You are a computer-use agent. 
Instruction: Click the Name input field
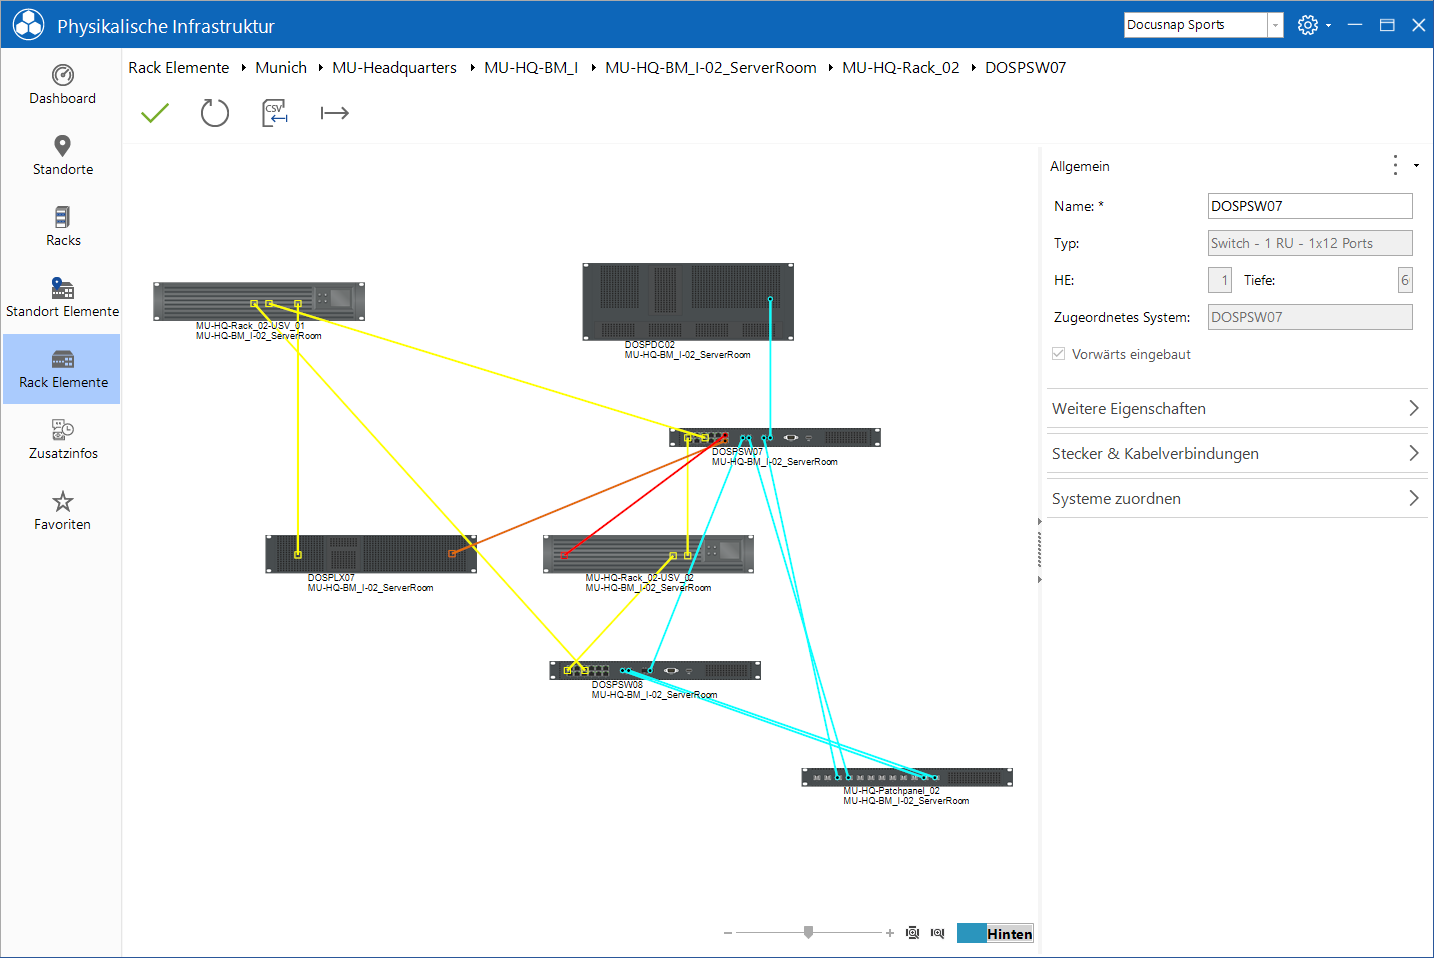tap(1310, 206)
